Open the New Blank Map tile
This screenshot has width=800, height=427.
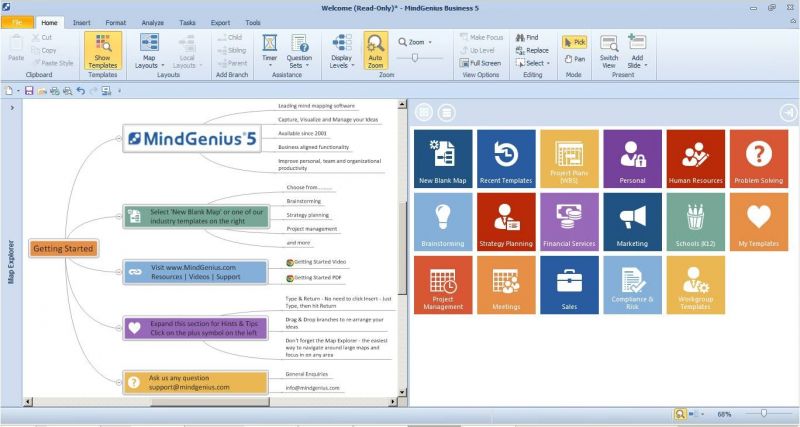pos(443,159)
